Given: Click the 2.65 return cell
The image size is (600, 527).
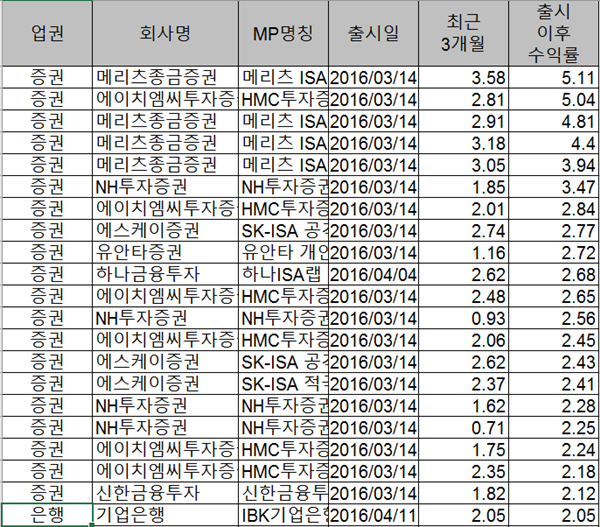Looking at the screenshot, I should click(x=554, y=296).
